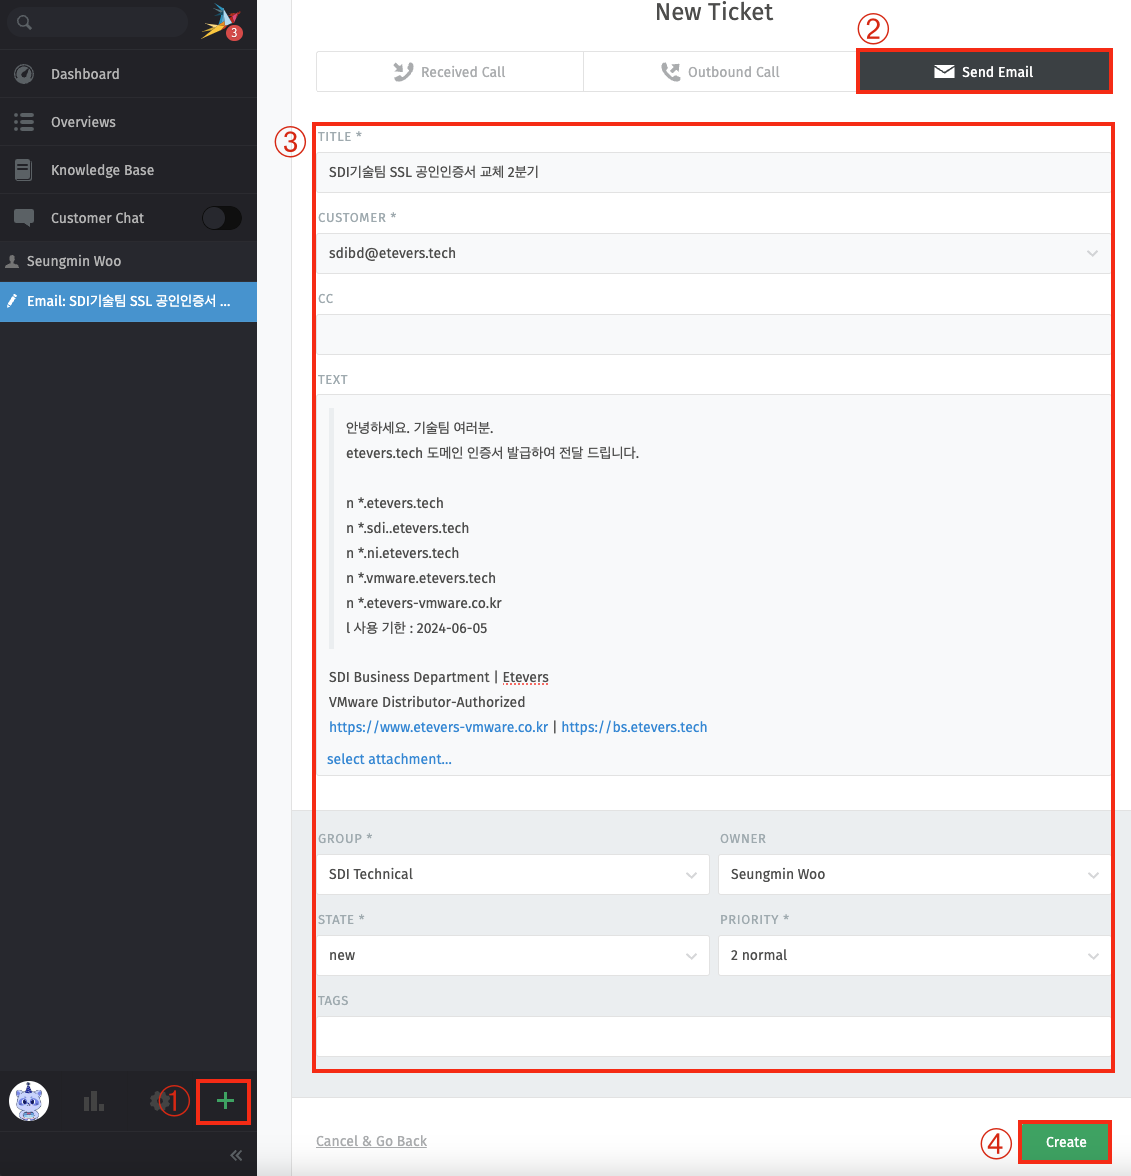Click the line 'n *.sdi..etevers.tech'
The image size is (1131, 1176).
click(x=407, y=528)
